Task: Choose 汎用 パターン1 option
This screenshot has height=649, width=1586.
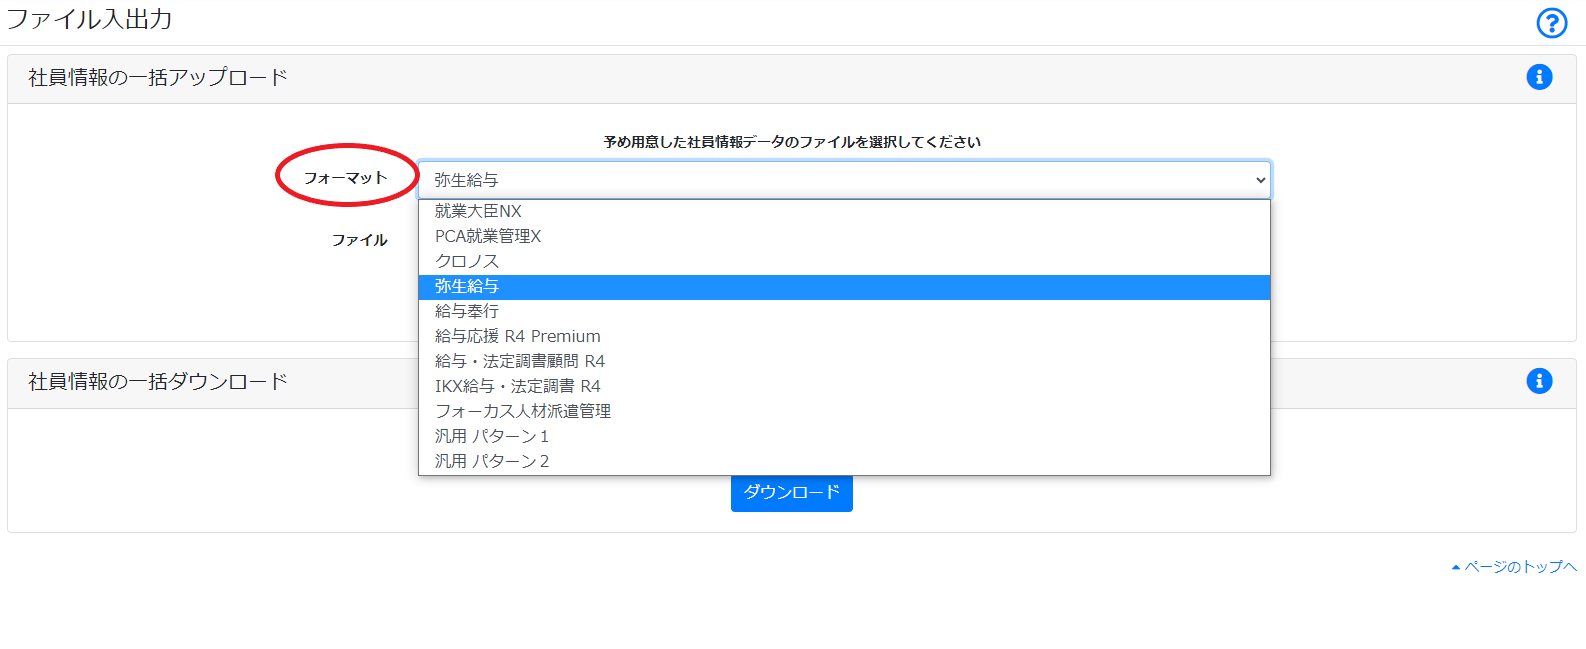Action: [x=844, y=436]
